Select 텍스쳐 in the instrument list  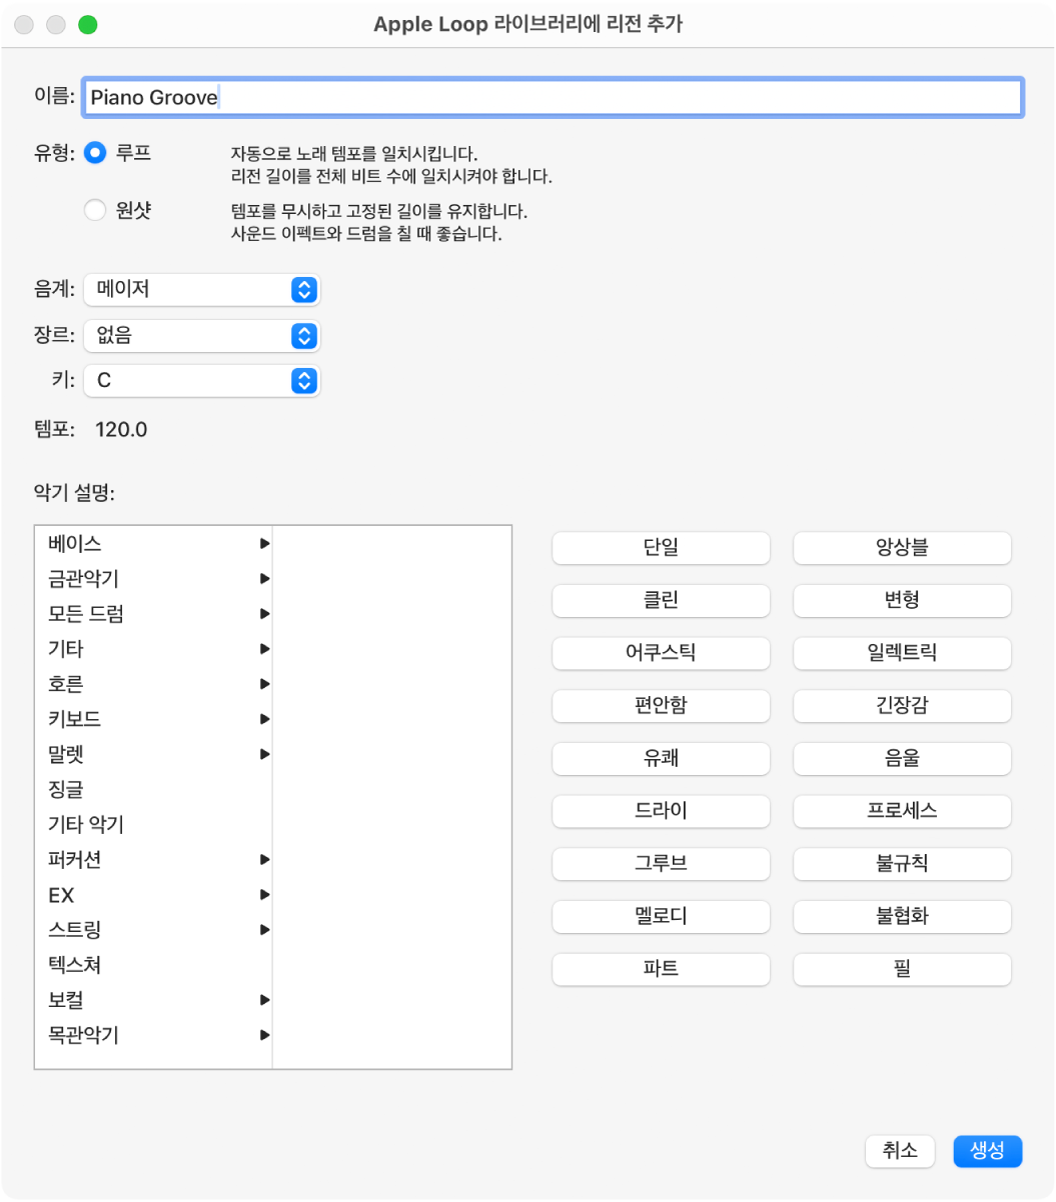(153, 965)
